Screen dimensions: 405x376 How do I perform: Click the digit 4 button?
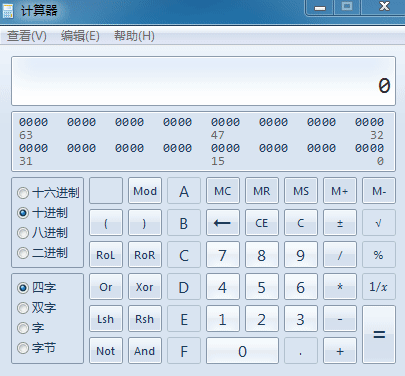(x=223, y=287)
